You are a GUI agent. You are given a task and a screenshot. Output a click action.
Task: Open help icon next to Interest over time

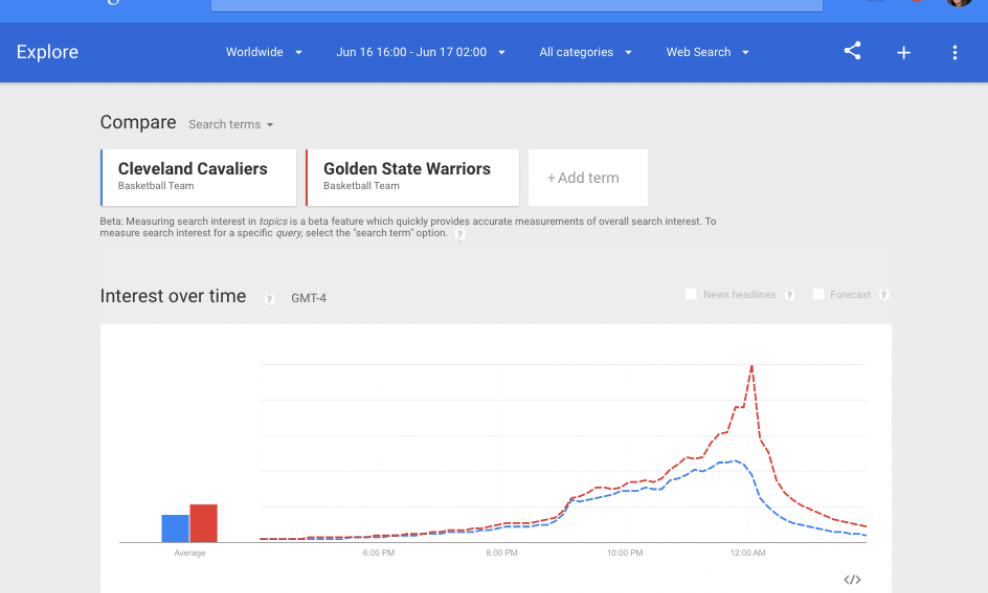tap(269, 299)
